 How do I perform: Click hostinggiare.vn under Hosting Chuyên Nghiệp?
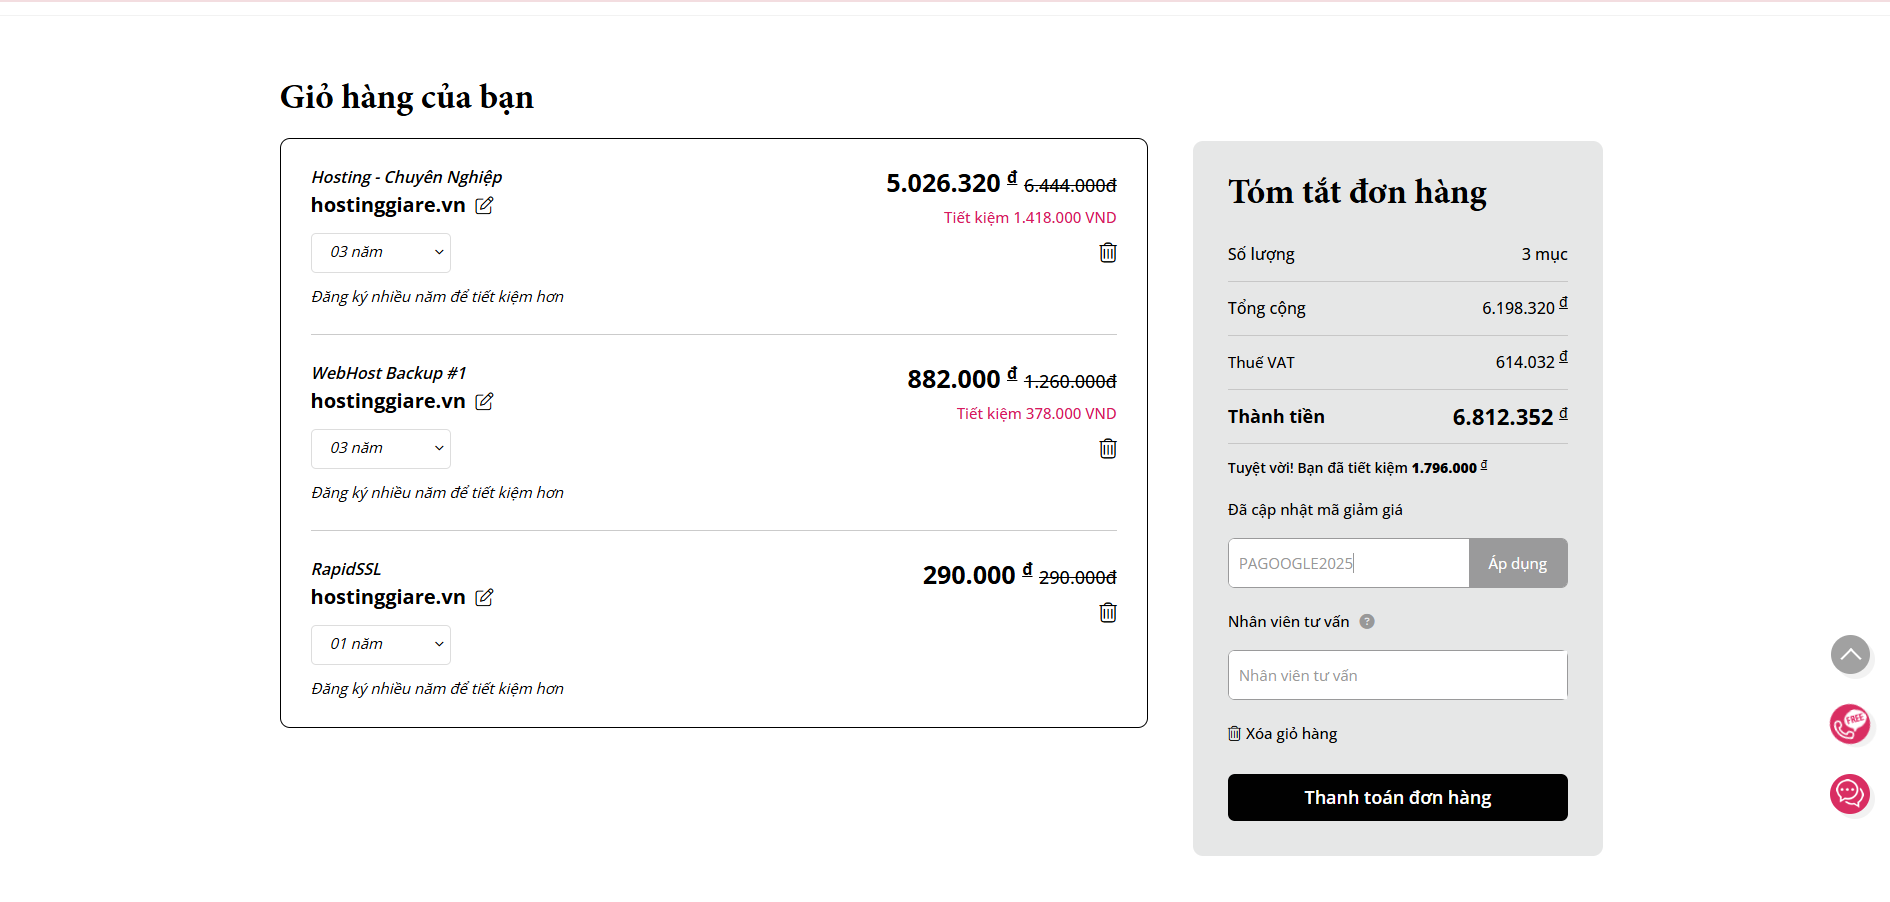pos(388,206)
